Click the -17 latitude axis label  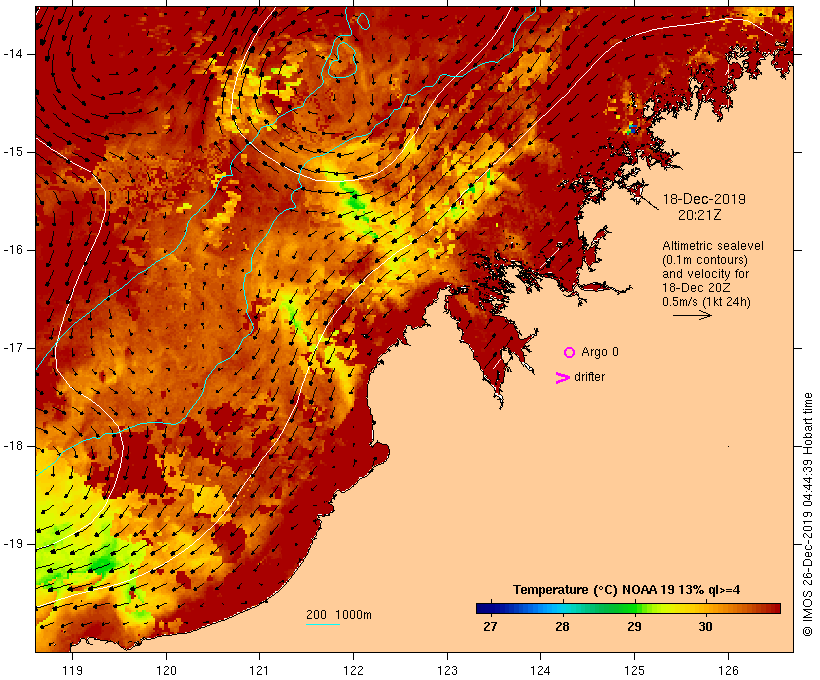pyautogui.click(x=13, y=348)
